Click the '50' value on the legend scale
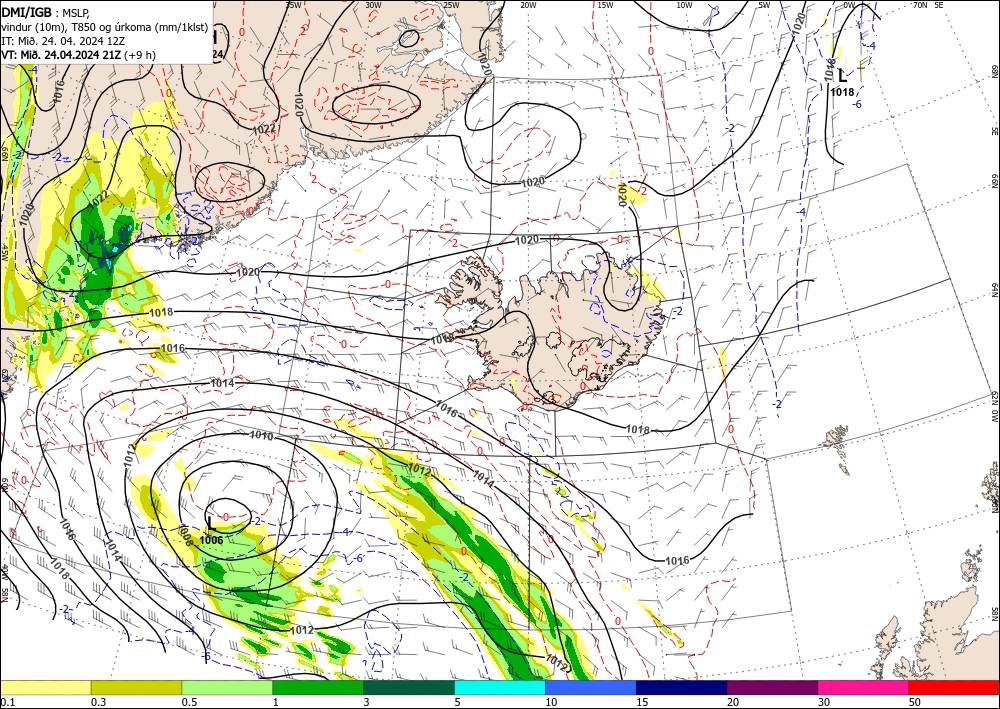 (915, 702)
